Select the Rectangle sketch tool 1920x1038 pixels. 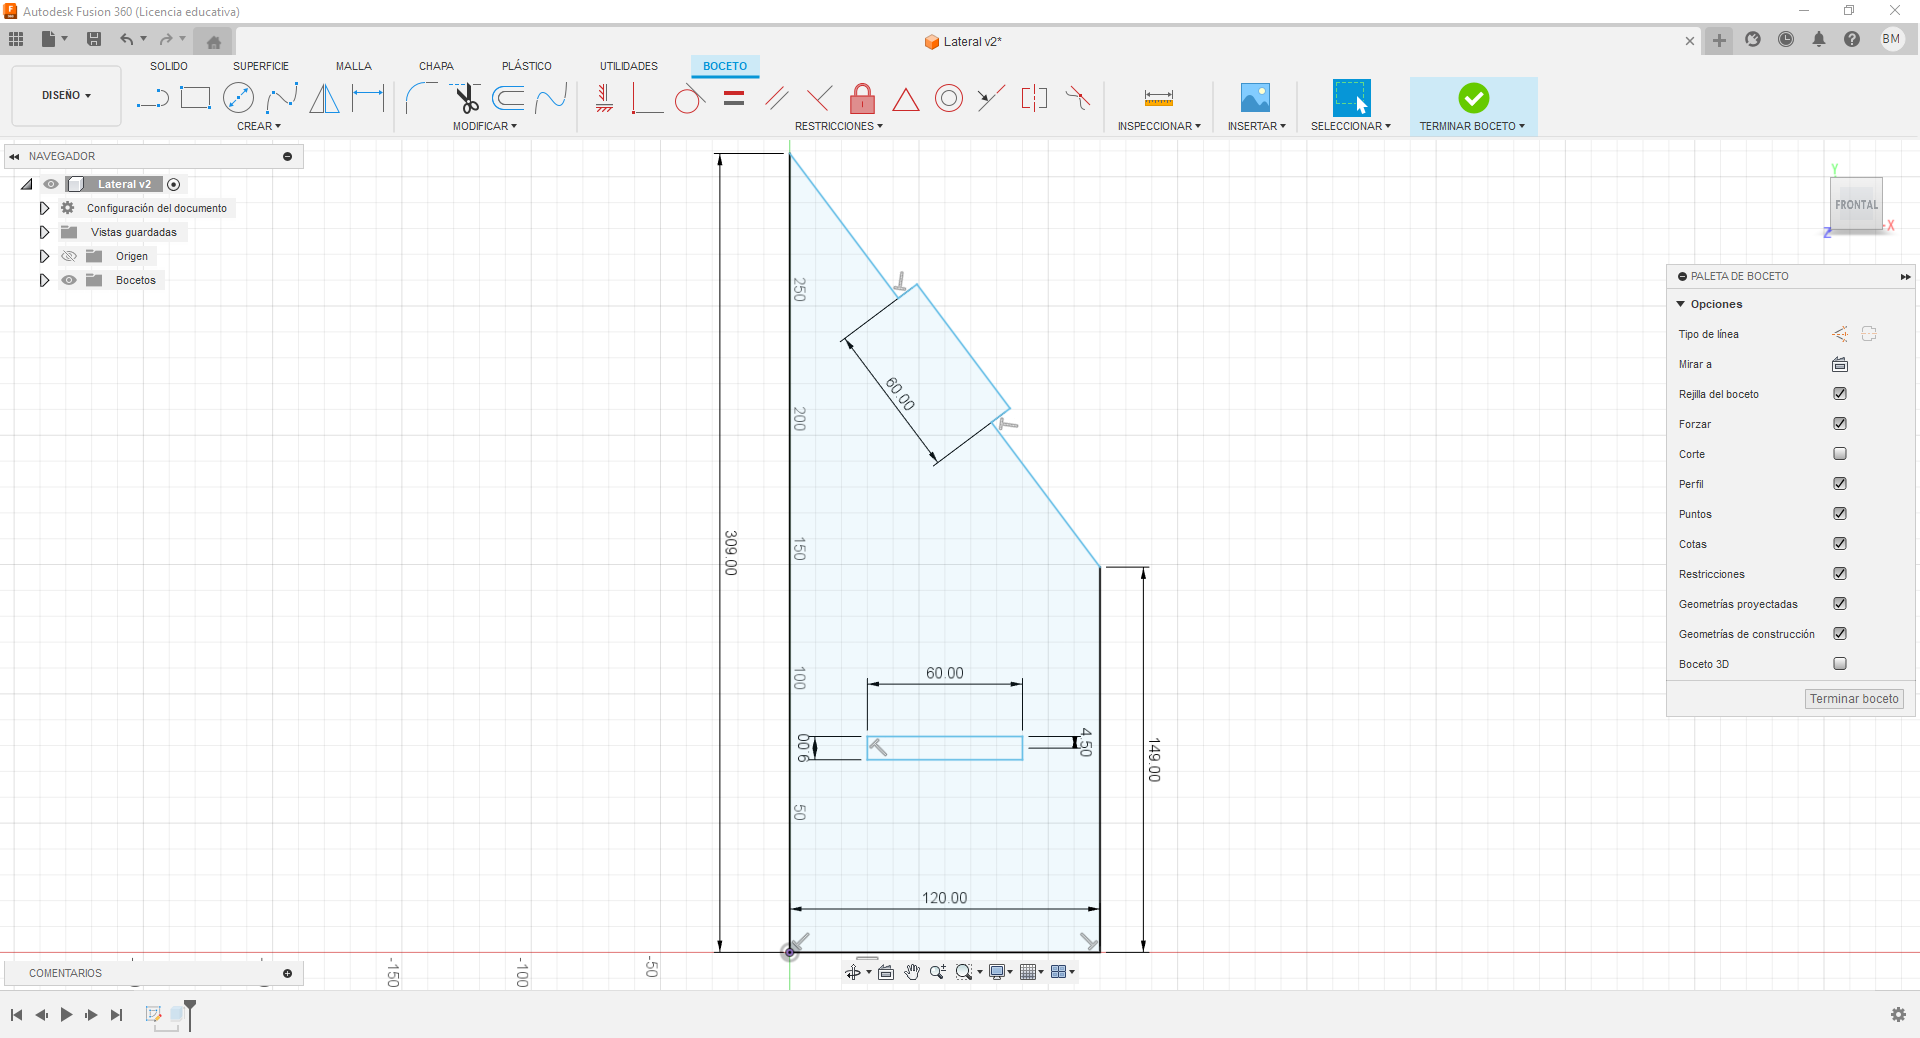[x=195, y=98]
